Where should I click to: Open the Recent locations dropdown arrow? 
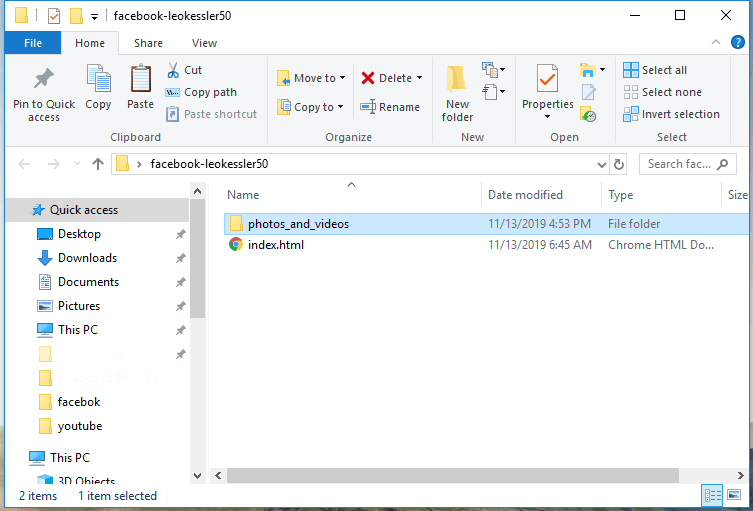tap(77, 164)
